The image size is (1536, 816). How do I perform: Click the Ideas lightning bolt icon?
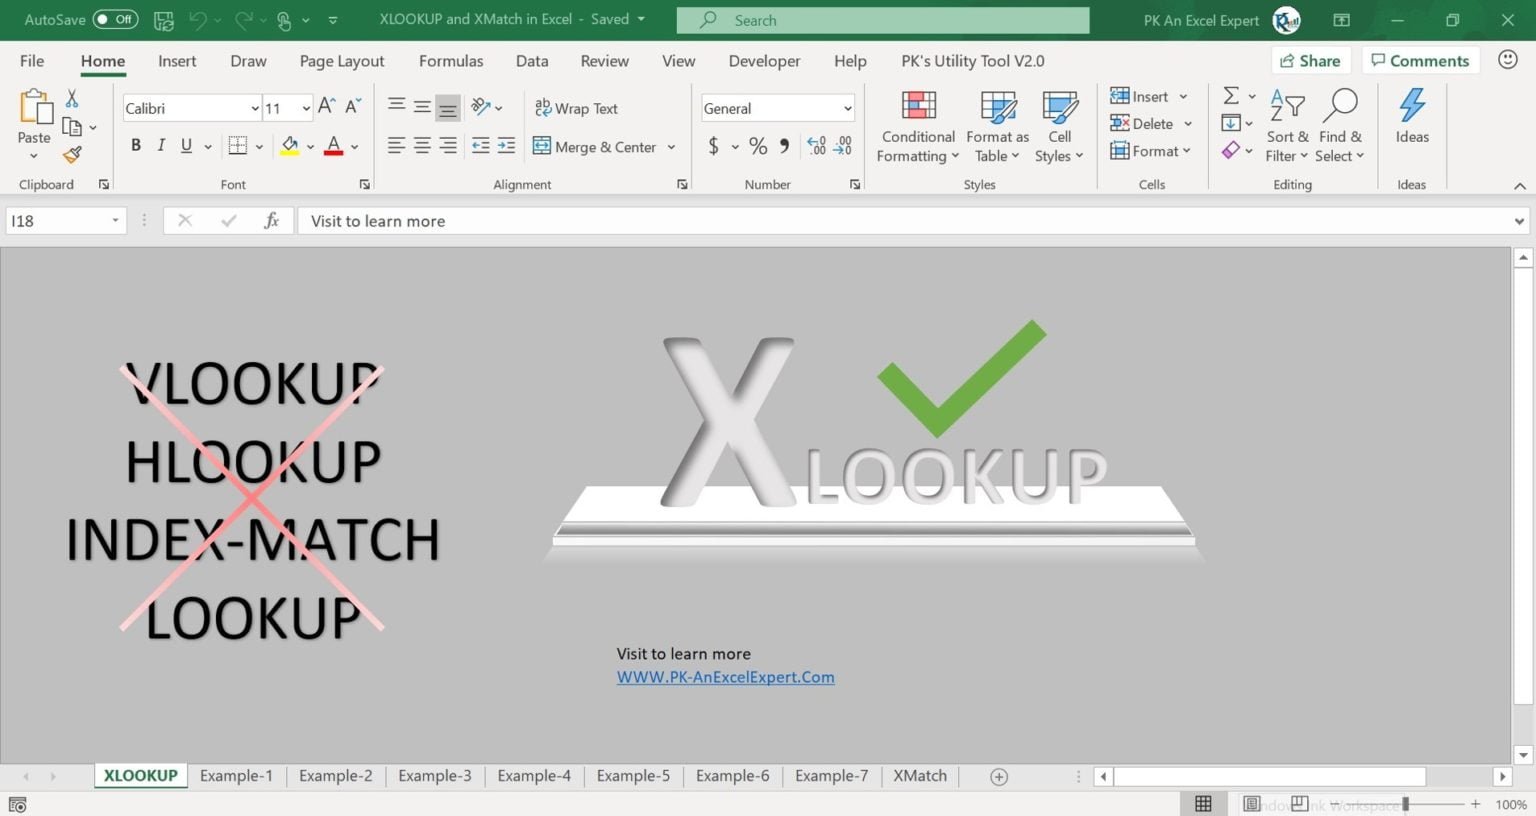point(1412,107)
